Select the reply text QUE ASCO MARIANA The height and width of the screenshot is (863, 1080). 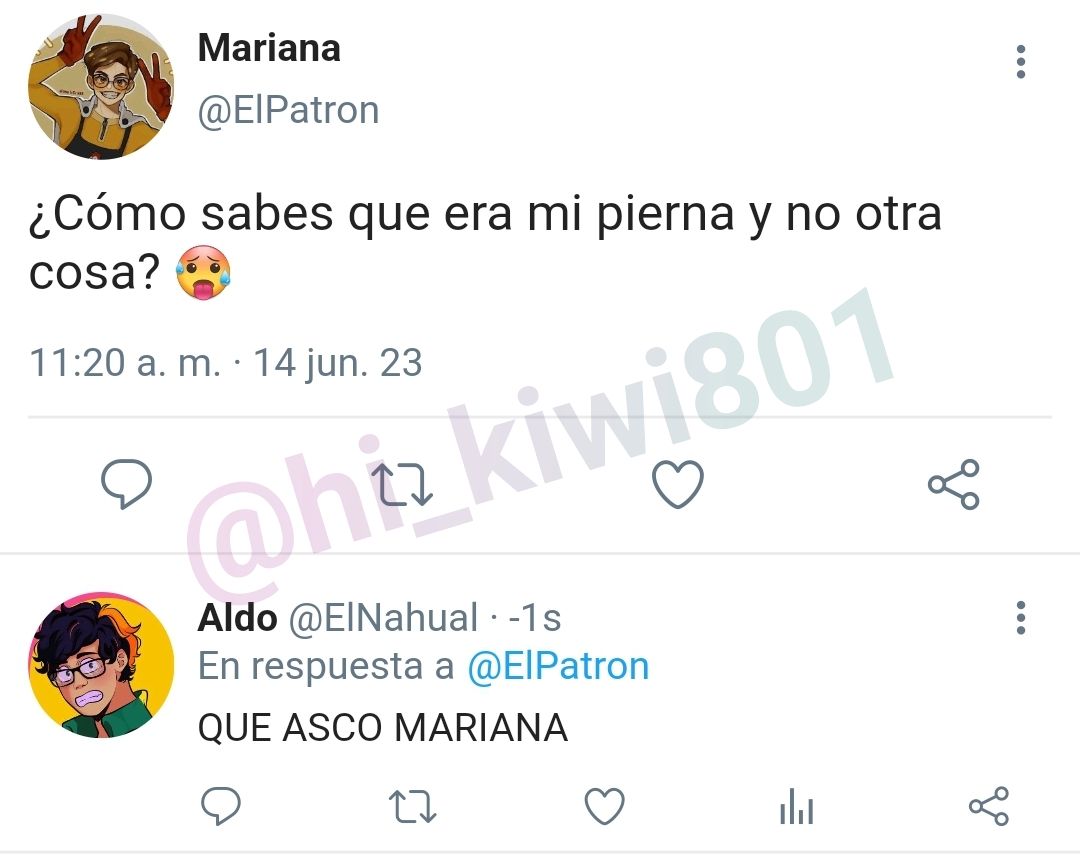(383, 728)
